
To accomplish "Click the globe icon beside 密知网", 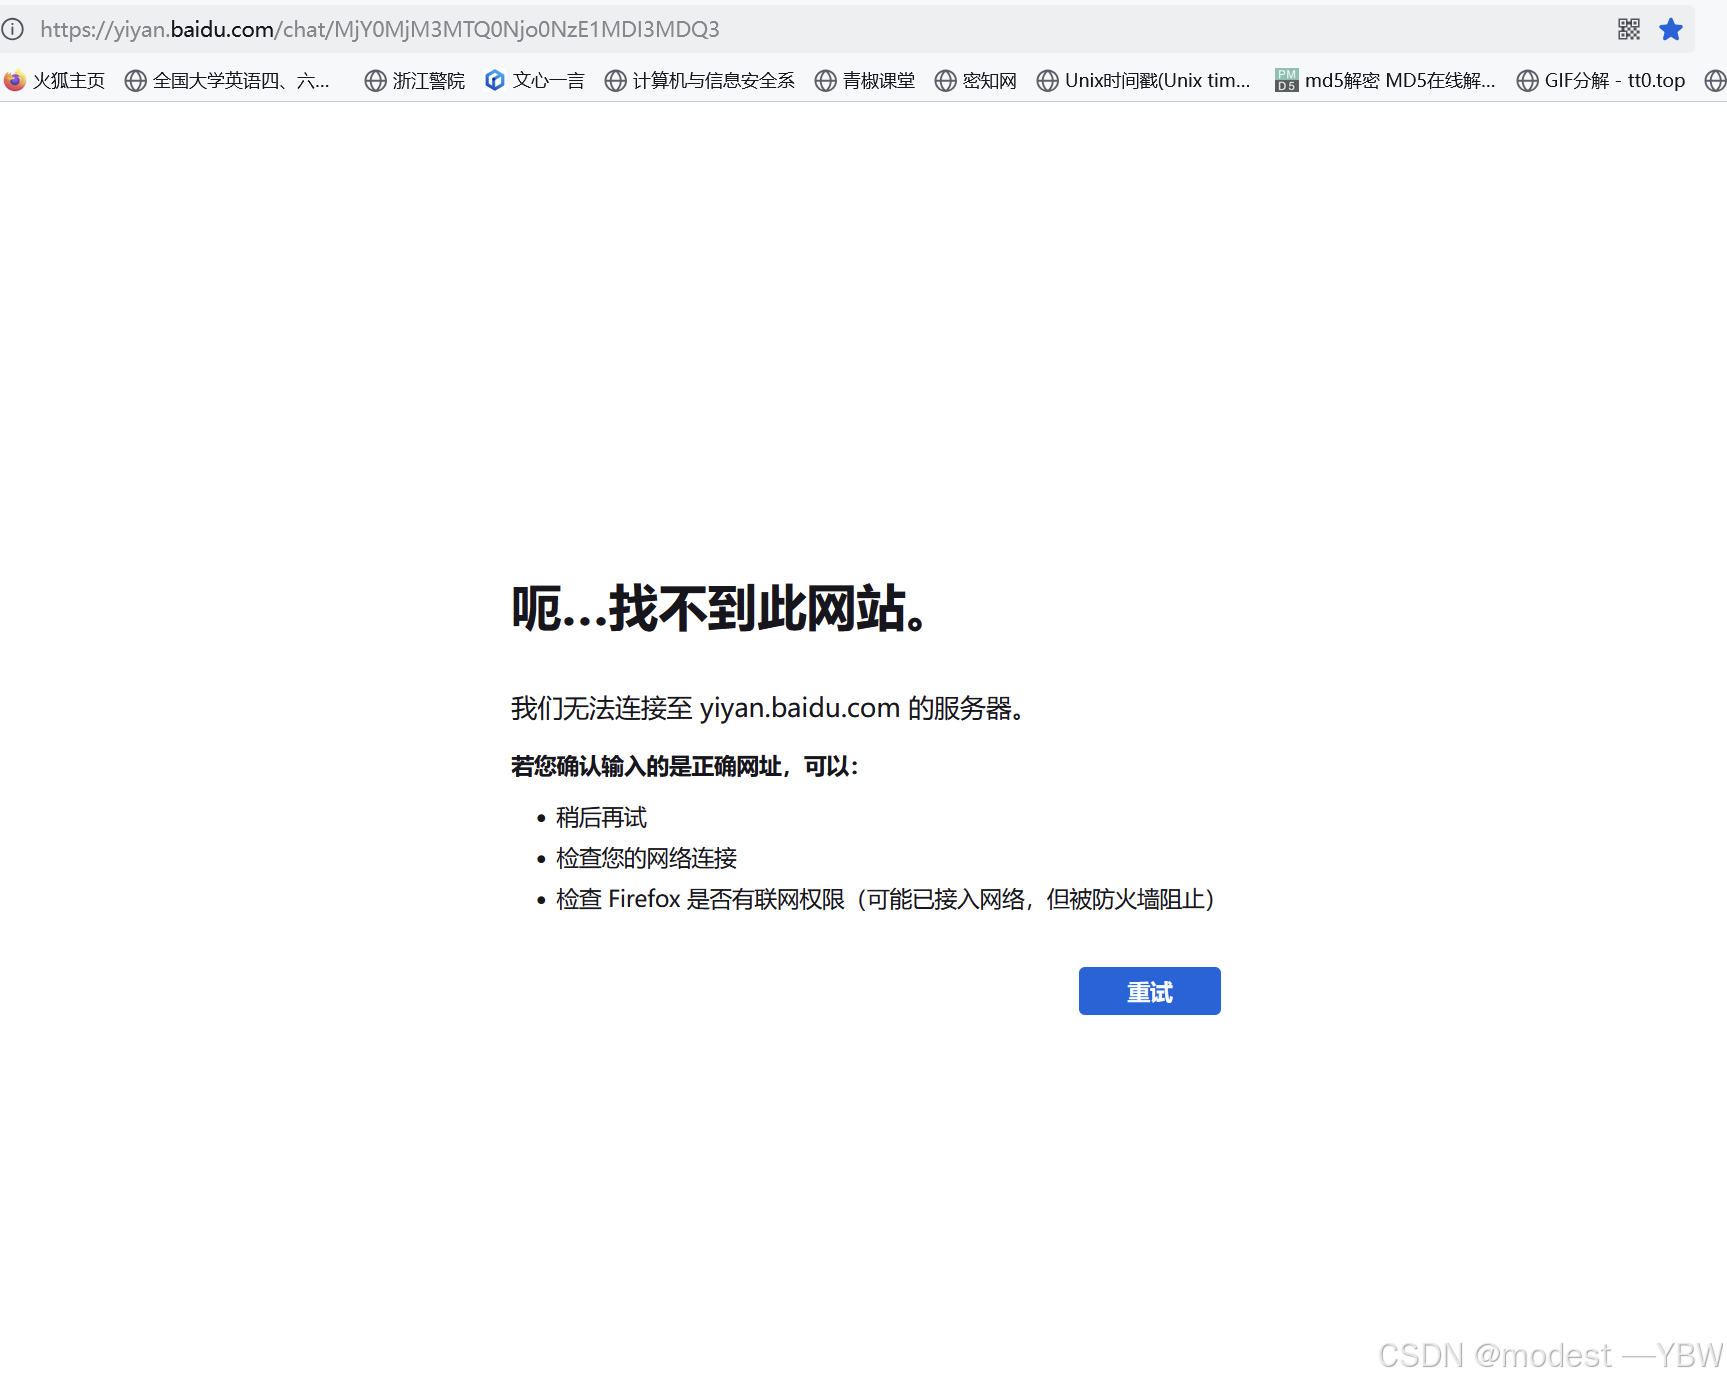I will [x=945, y=80].
